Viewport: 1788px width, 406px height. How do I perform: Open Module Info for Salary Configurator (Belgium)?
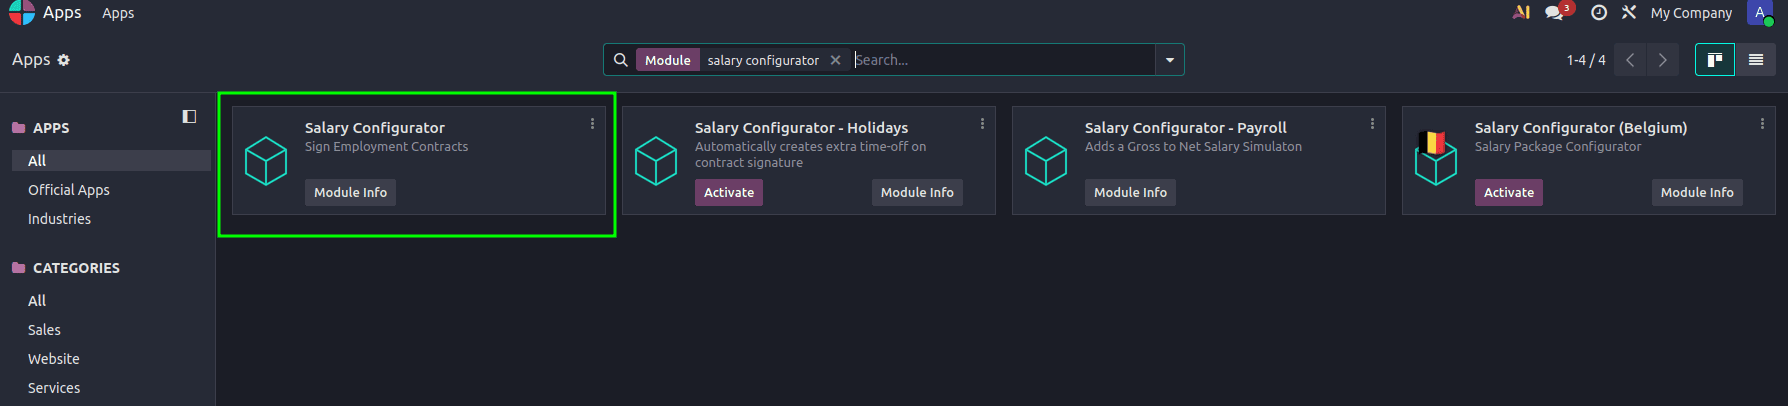(1697, 192)
